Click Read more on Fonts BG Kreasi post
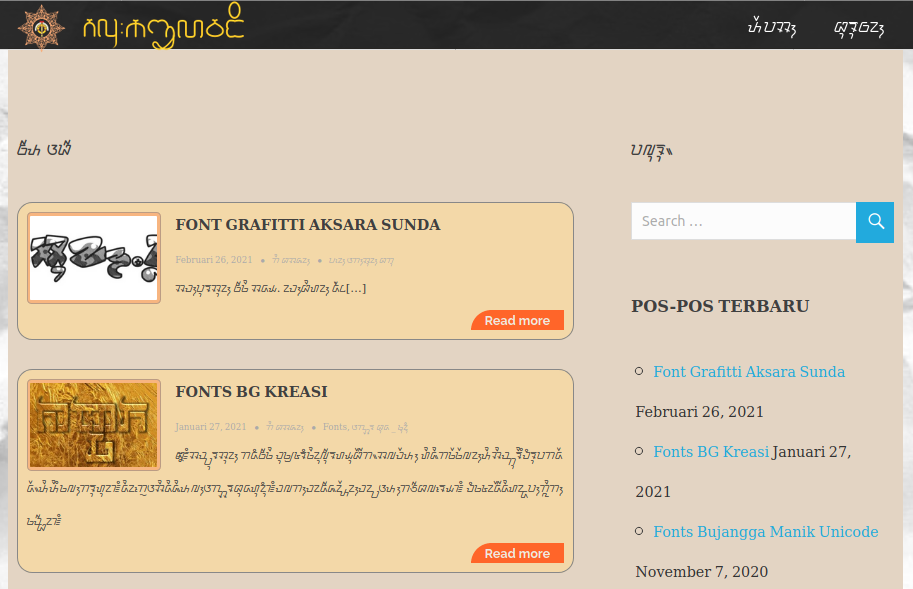This screenshot has height=589, width=913. coord(517,553)
